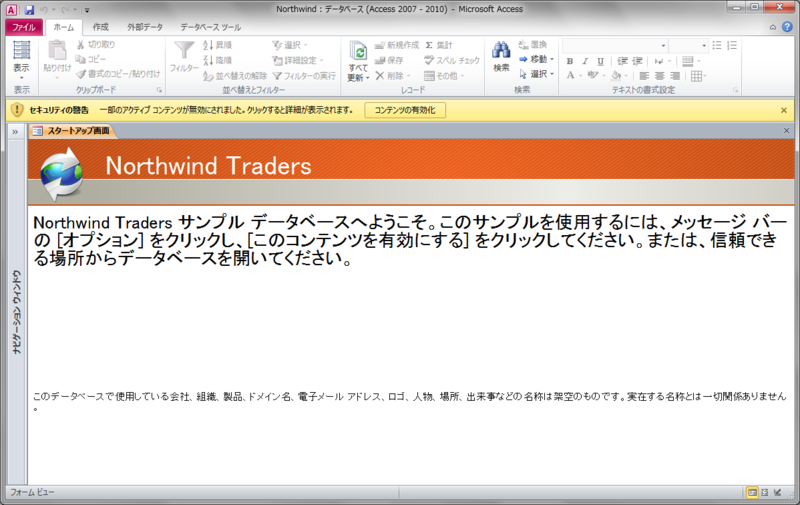Click the すべて更新 refresh all icon
The height and width of the screenshot is (505, 800).
(x=358, y=51)
